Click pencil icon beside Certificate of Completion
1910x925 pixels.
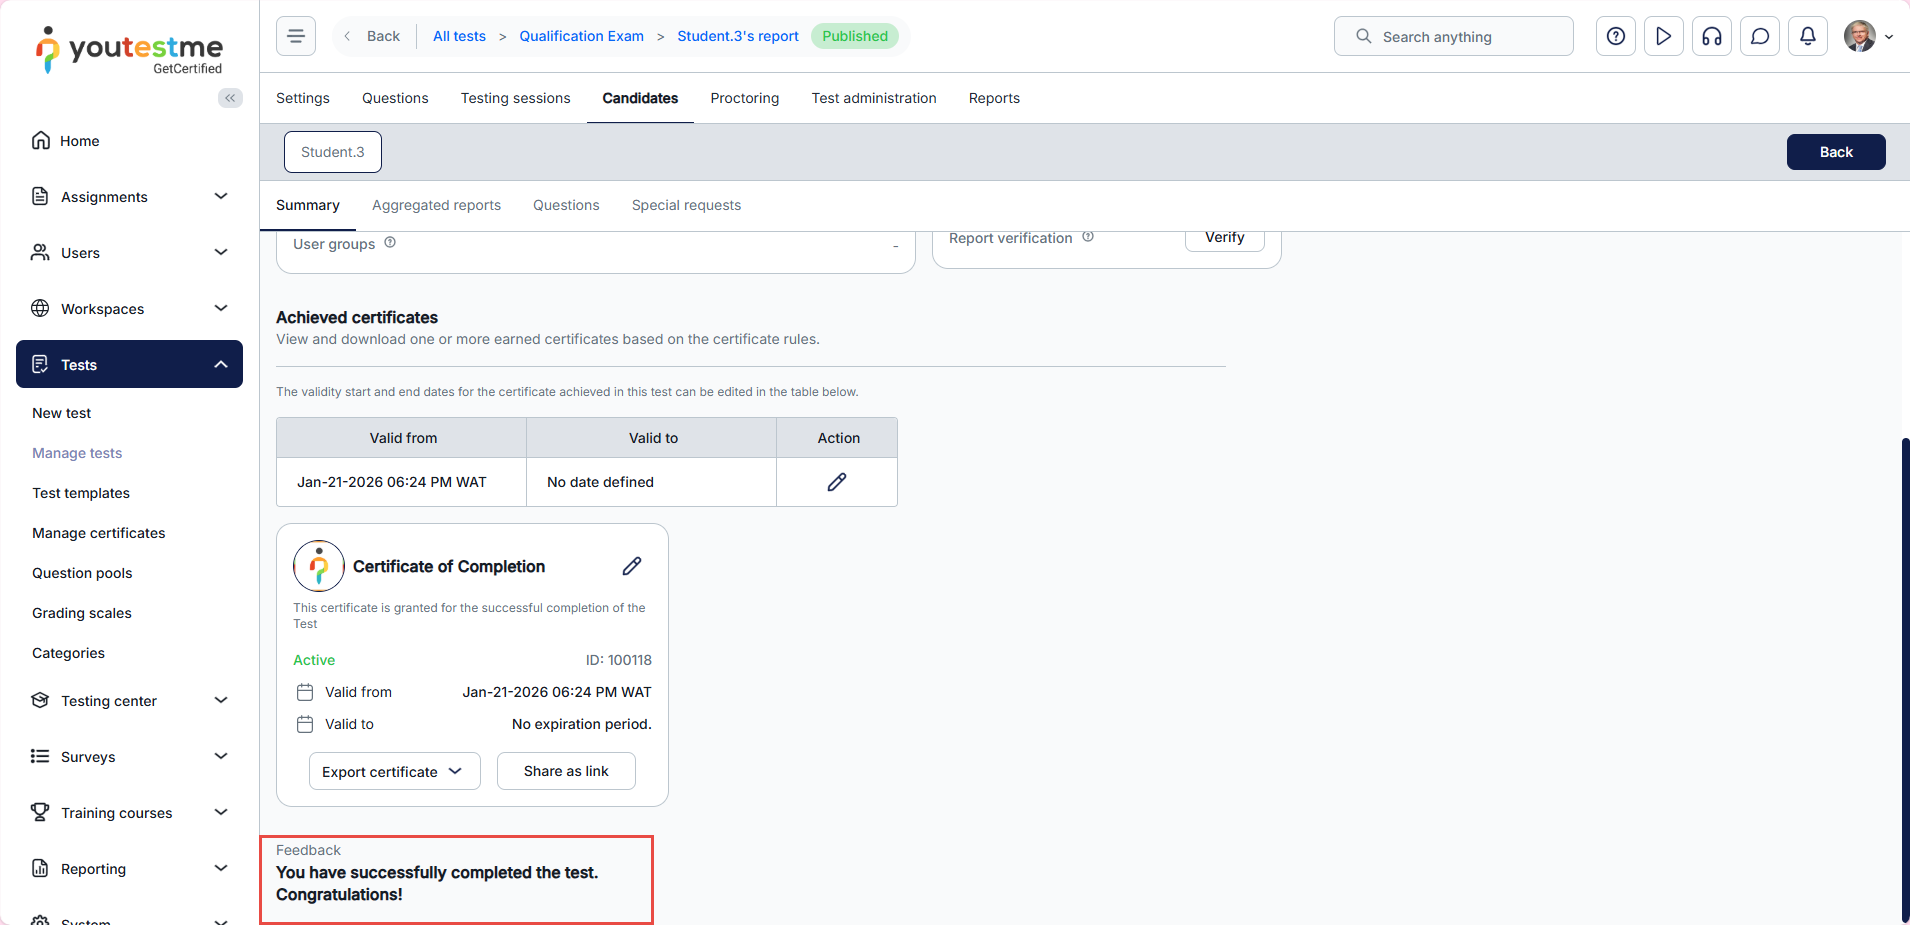[632, 566]
